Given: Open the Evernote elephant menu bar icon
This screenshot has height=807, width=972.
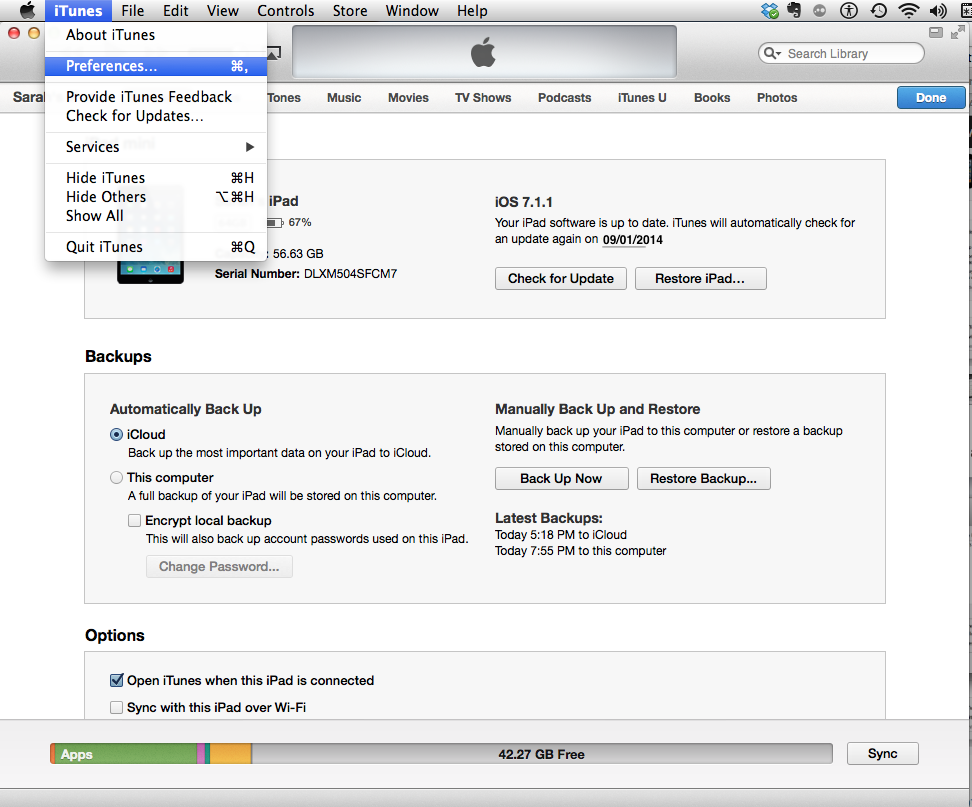Looking at the screenshot, I should coord(795,11).
